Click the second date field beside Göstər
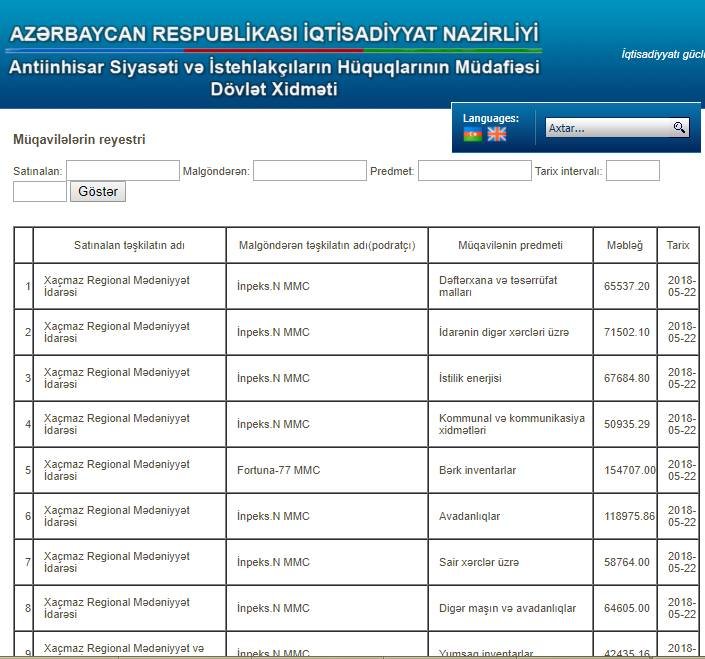Image resolution: width=705 pixels, height=659 pixels. click(40, 192)
